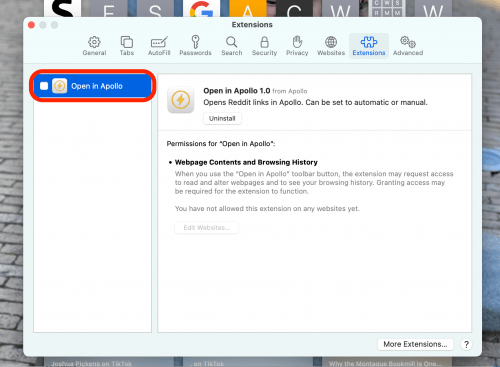Click the Open in Apollo 1.0 title

pyautogui.click(x=237, y=91)
